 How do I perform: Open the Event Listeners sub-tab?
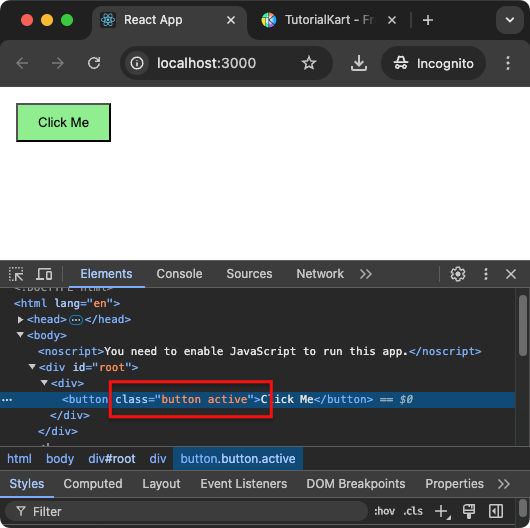point(244,484)
